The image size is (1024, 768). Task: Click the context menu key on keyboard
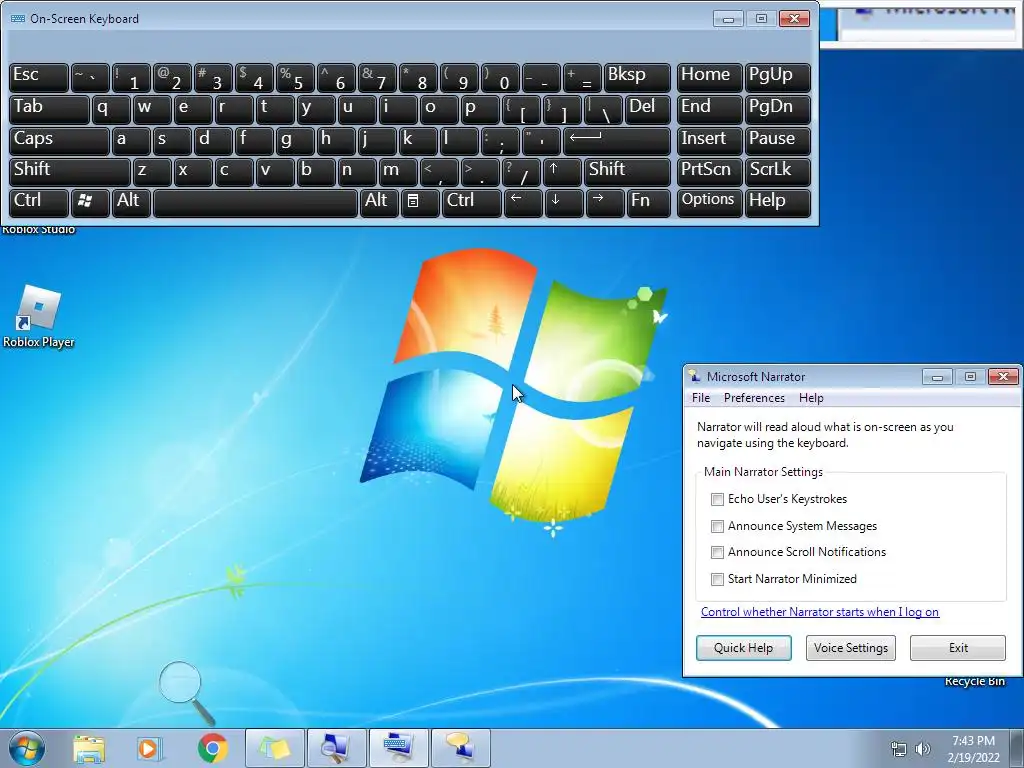[419, 202]
